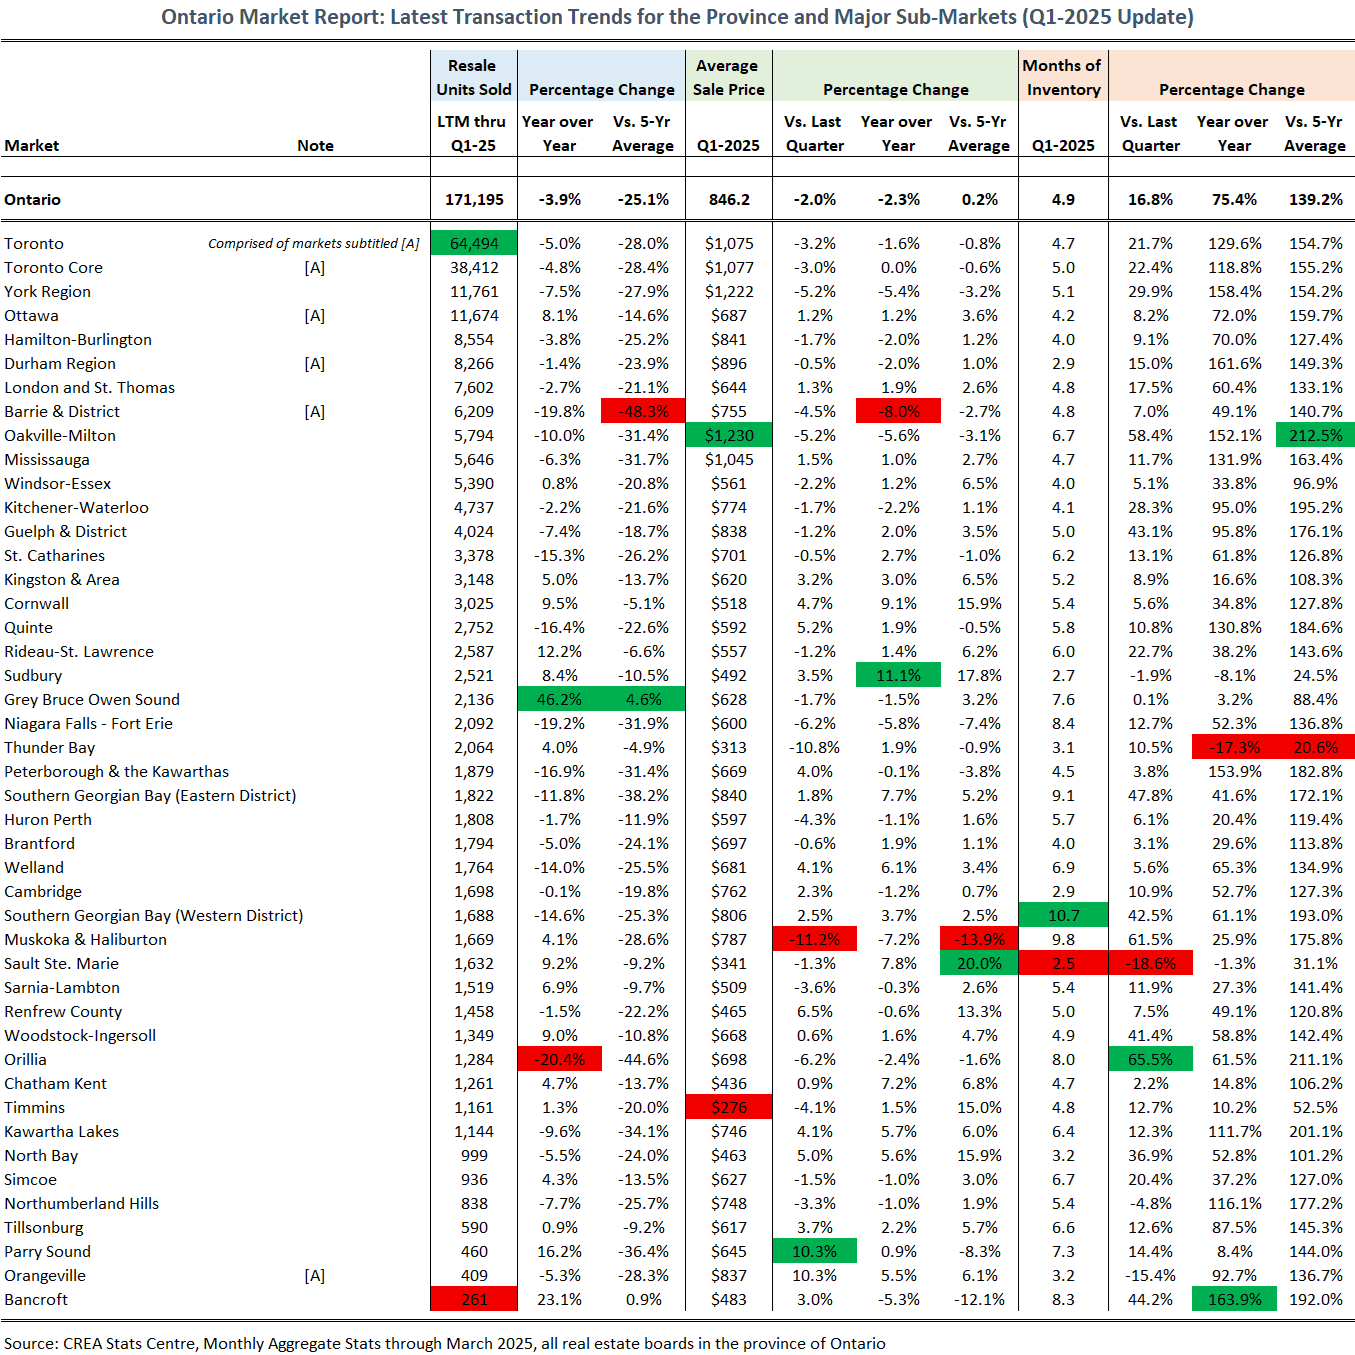Click Muskoka's red highlighted '-11.2%' cell
1355x1355 pixels.
click(814, 939)
